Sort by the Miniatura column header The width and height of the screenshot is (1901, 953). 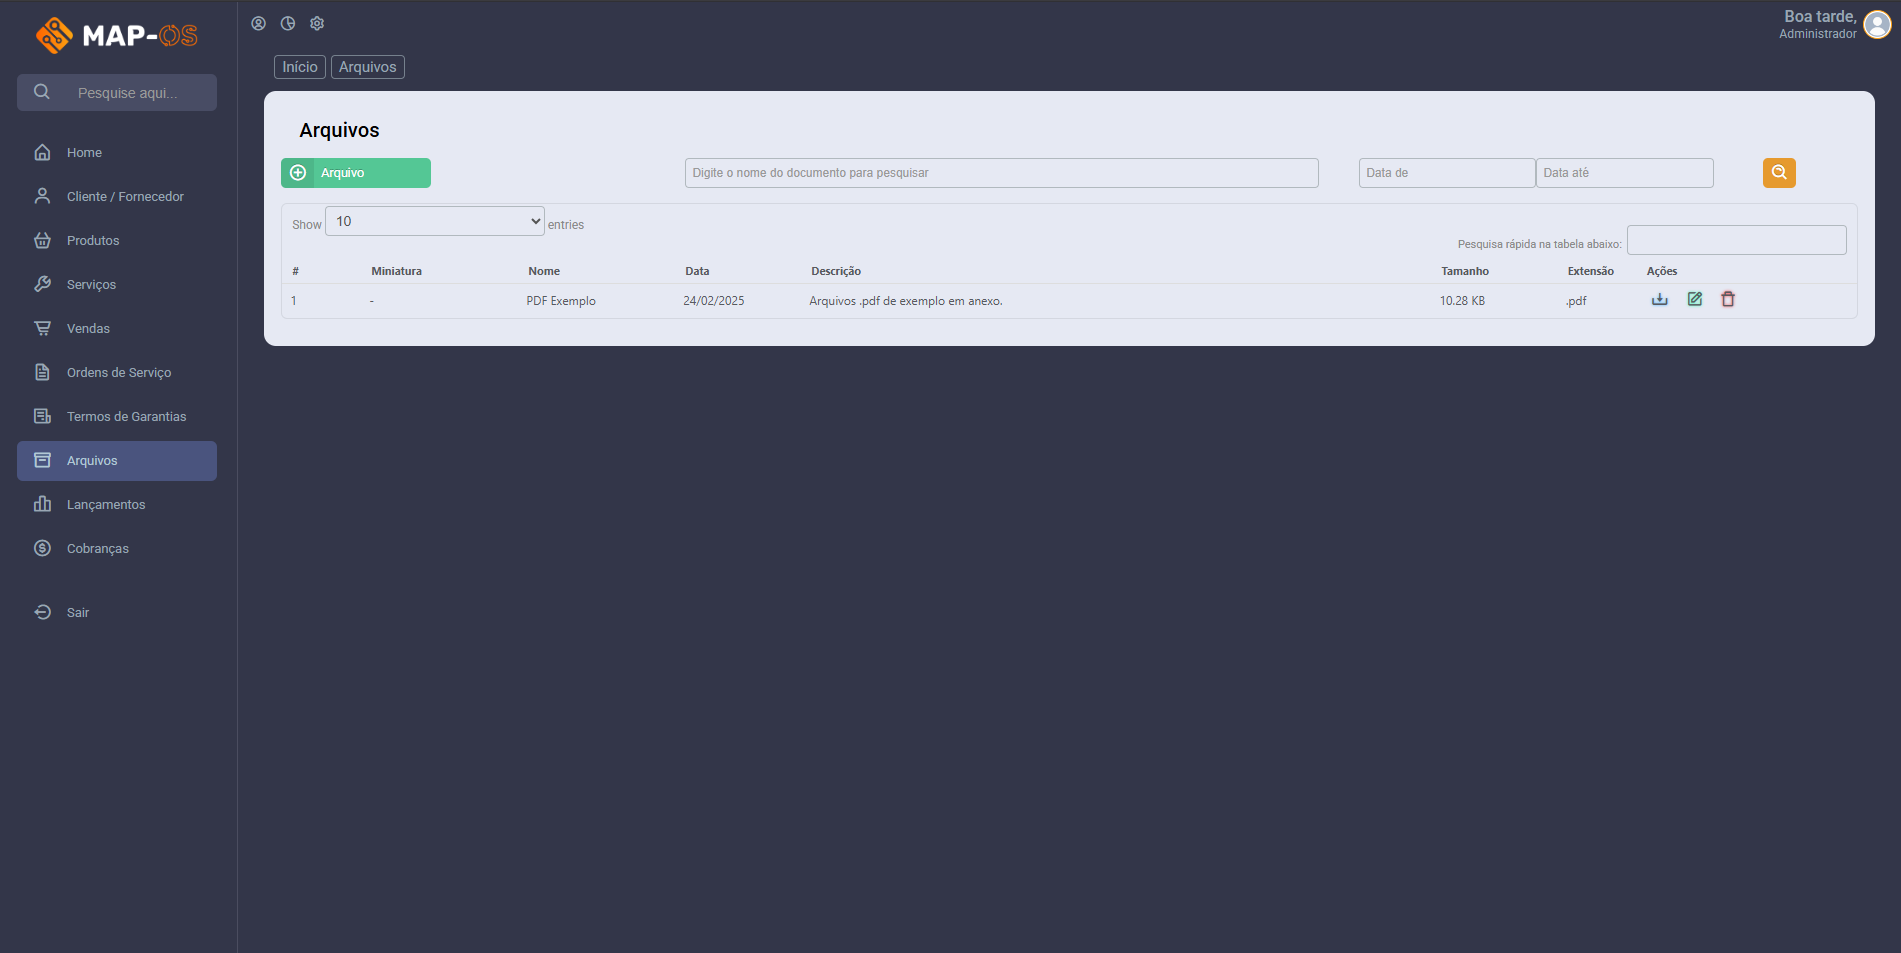pyautogui.click(x=397, y=271)
